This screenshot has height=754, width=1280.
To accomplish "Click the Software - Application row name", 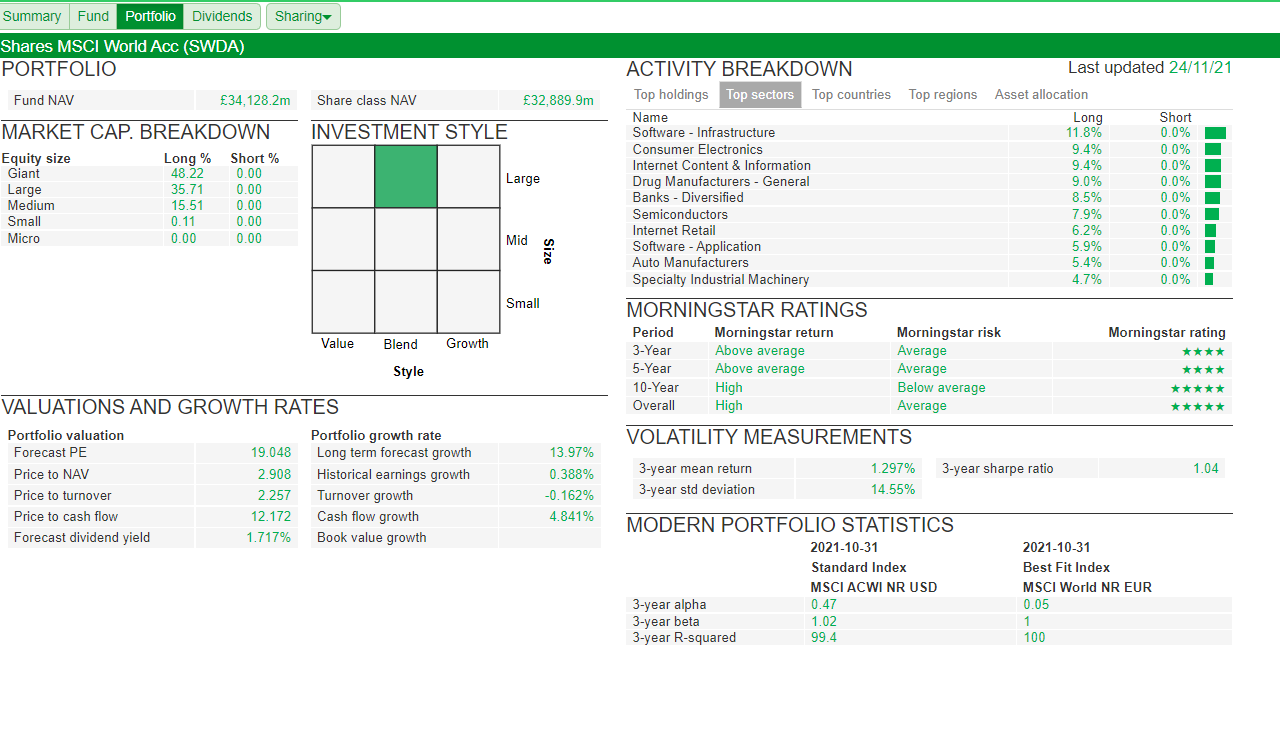I will (697, 246).
